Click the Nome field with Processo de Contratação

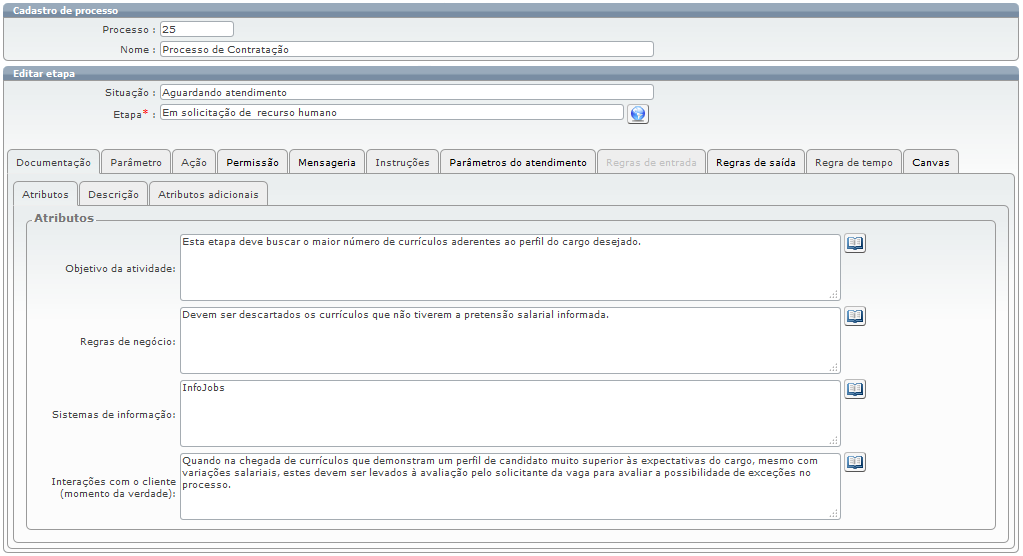point(406,49)
